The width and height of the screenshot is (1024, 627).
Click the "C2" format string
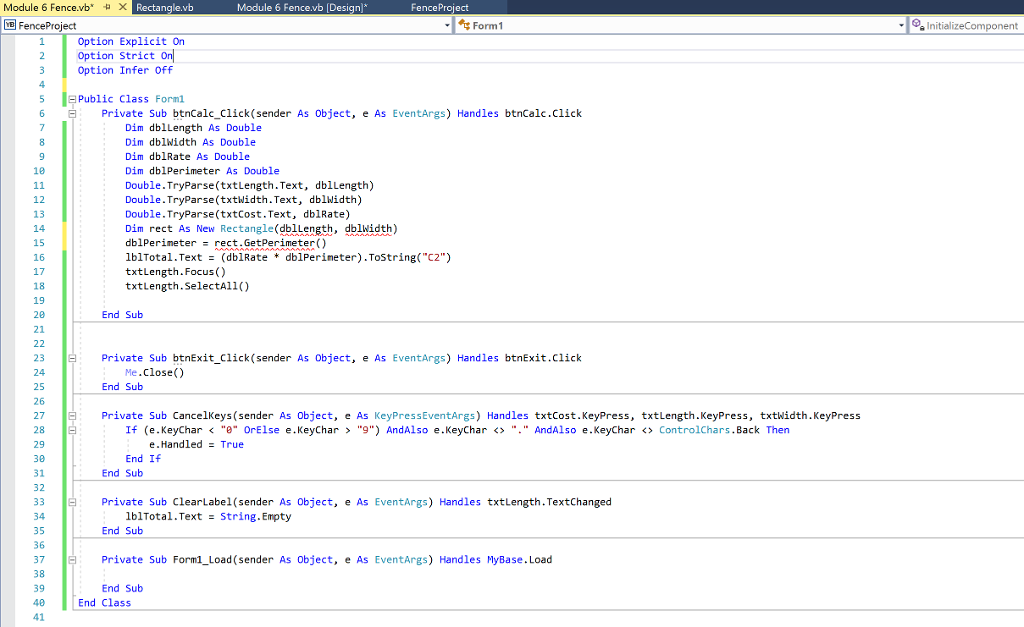434,257
